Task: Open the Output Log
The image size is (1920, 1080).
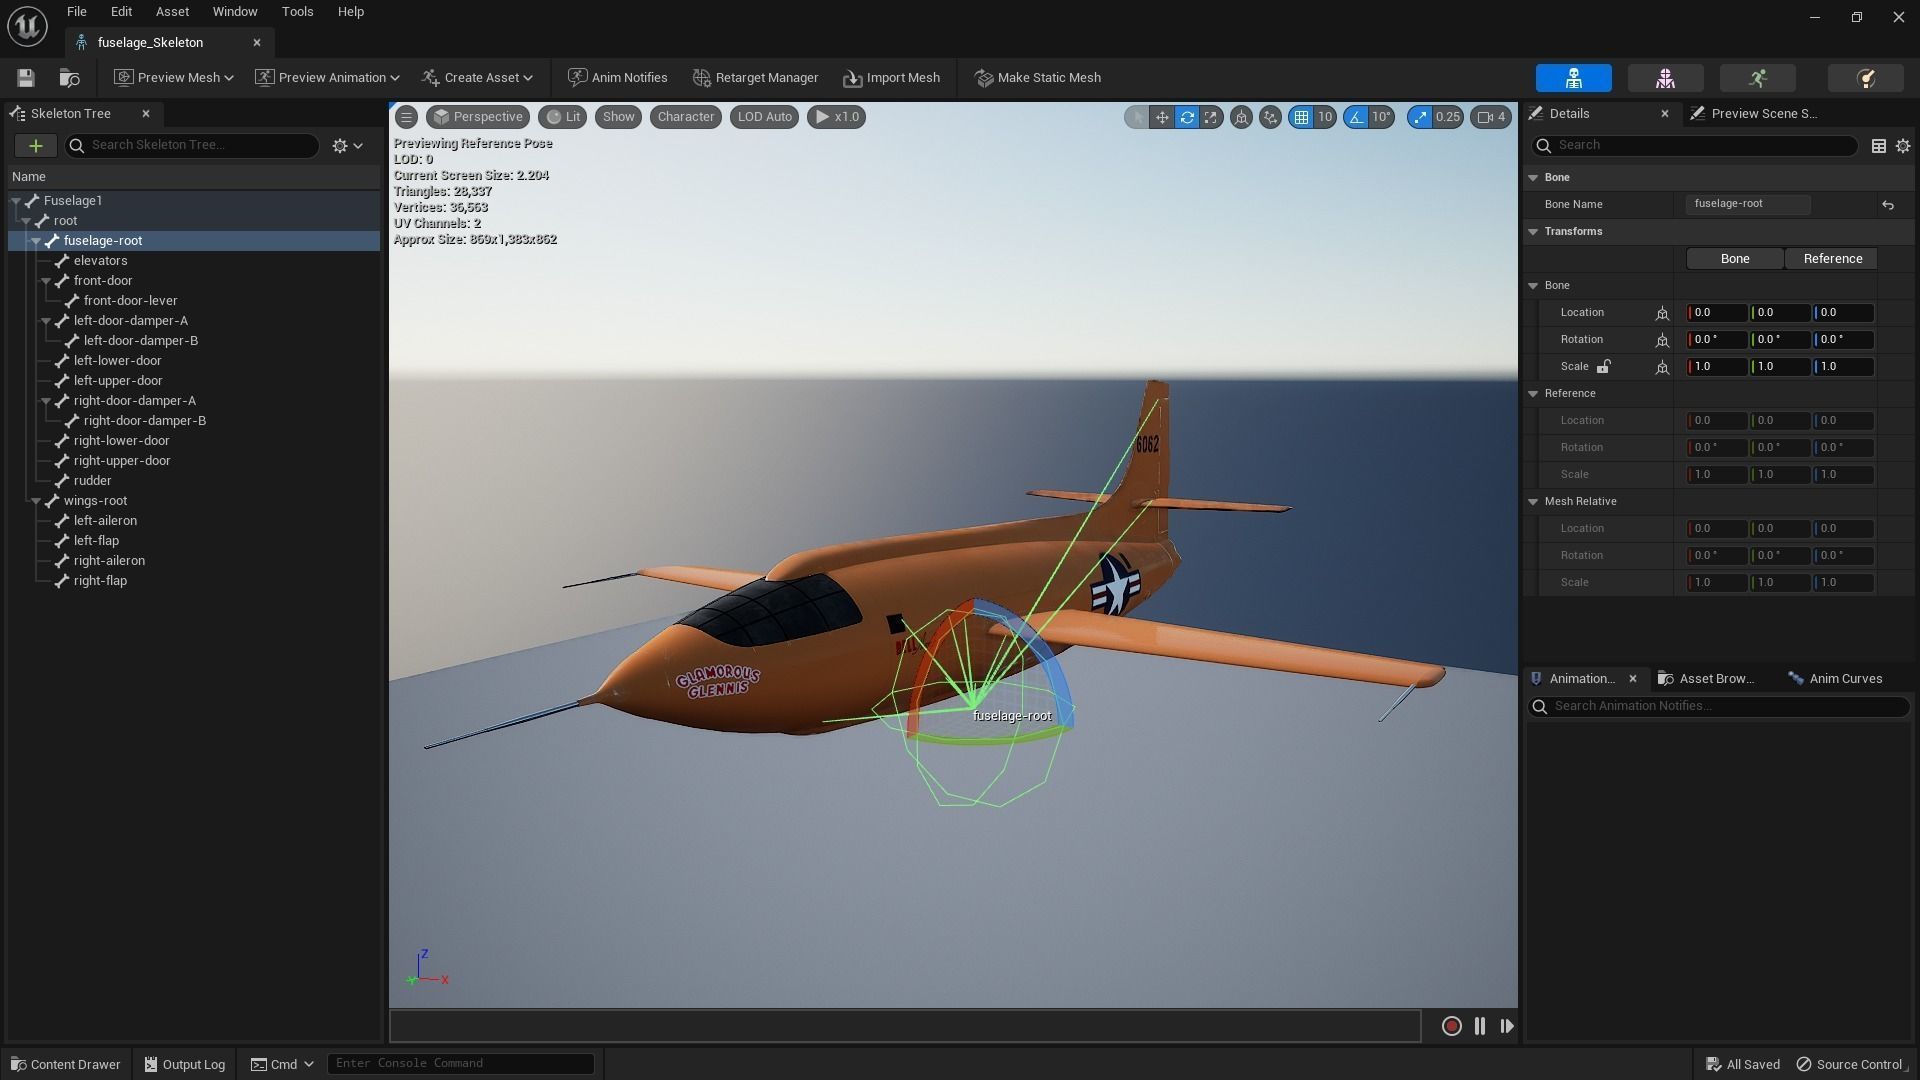Action: pyautogui.click(x=184, y=1064)
